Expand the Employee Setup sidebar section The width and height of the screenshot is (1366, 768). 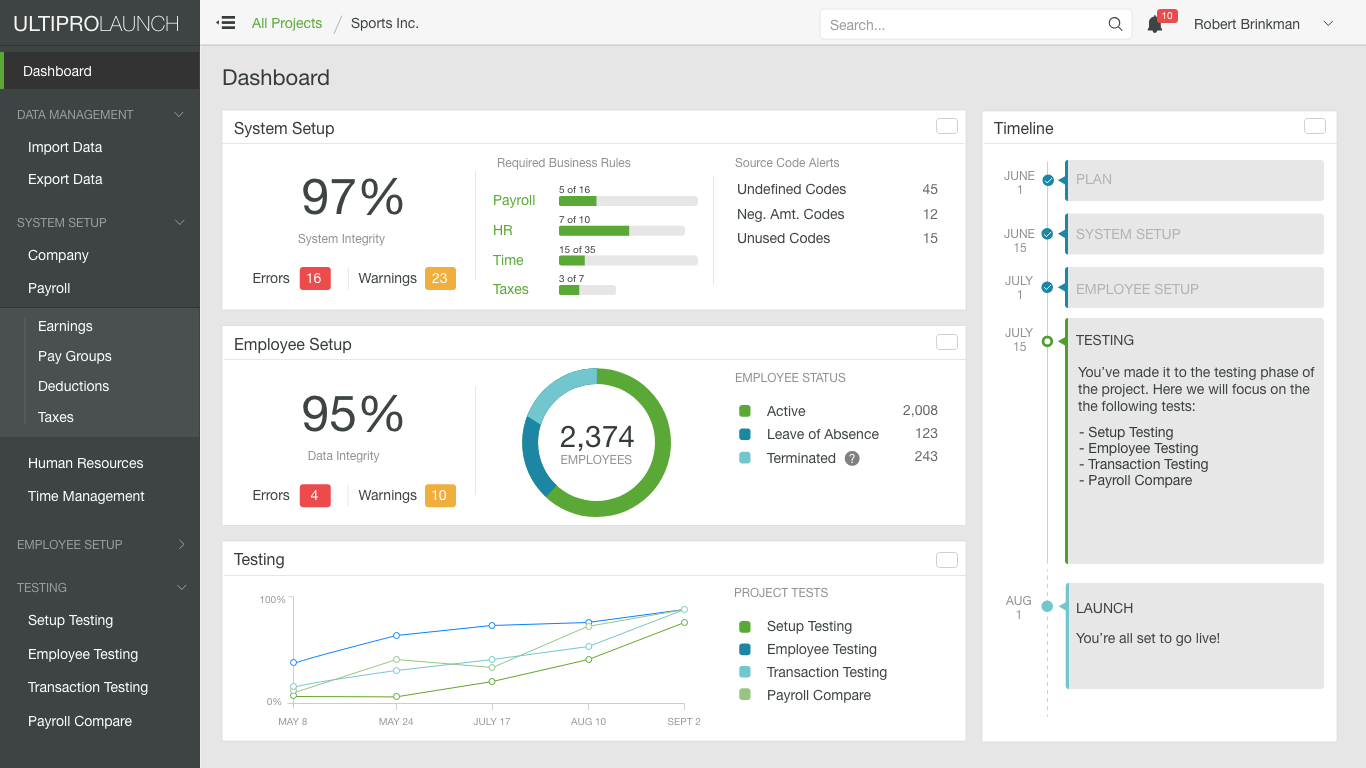click(x=181, y=545)
